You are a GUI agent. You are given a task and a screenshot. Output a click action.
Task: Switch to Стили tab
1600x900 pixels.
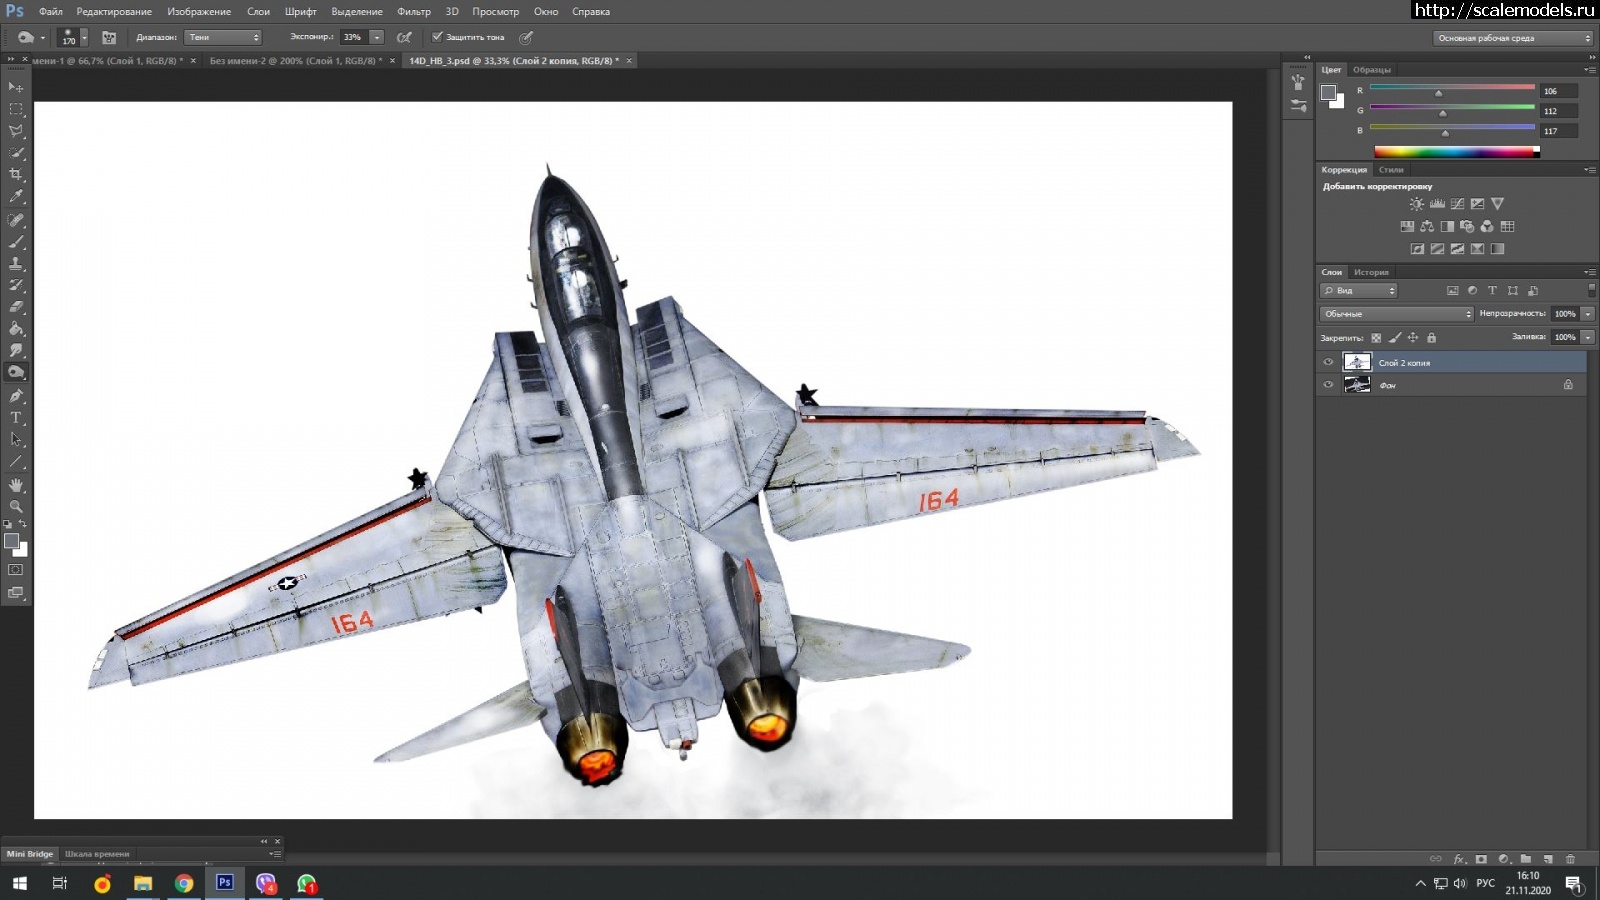click(x=1391, y=170)
